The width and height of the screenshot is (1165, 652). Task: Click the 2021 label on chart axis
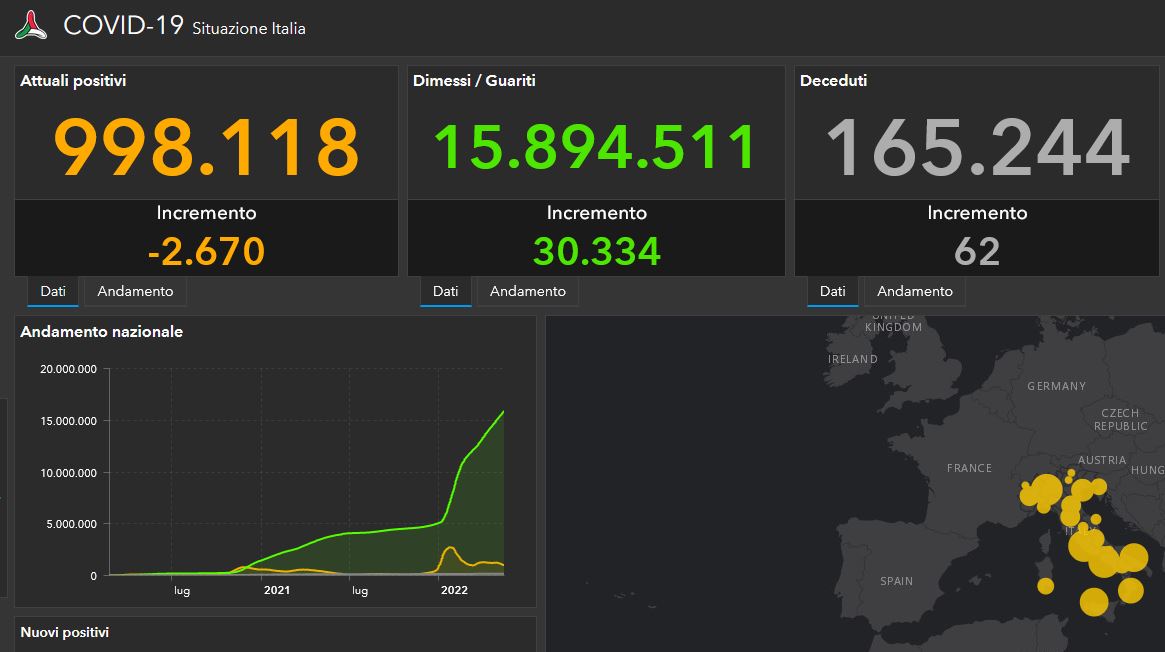[277, 590]
